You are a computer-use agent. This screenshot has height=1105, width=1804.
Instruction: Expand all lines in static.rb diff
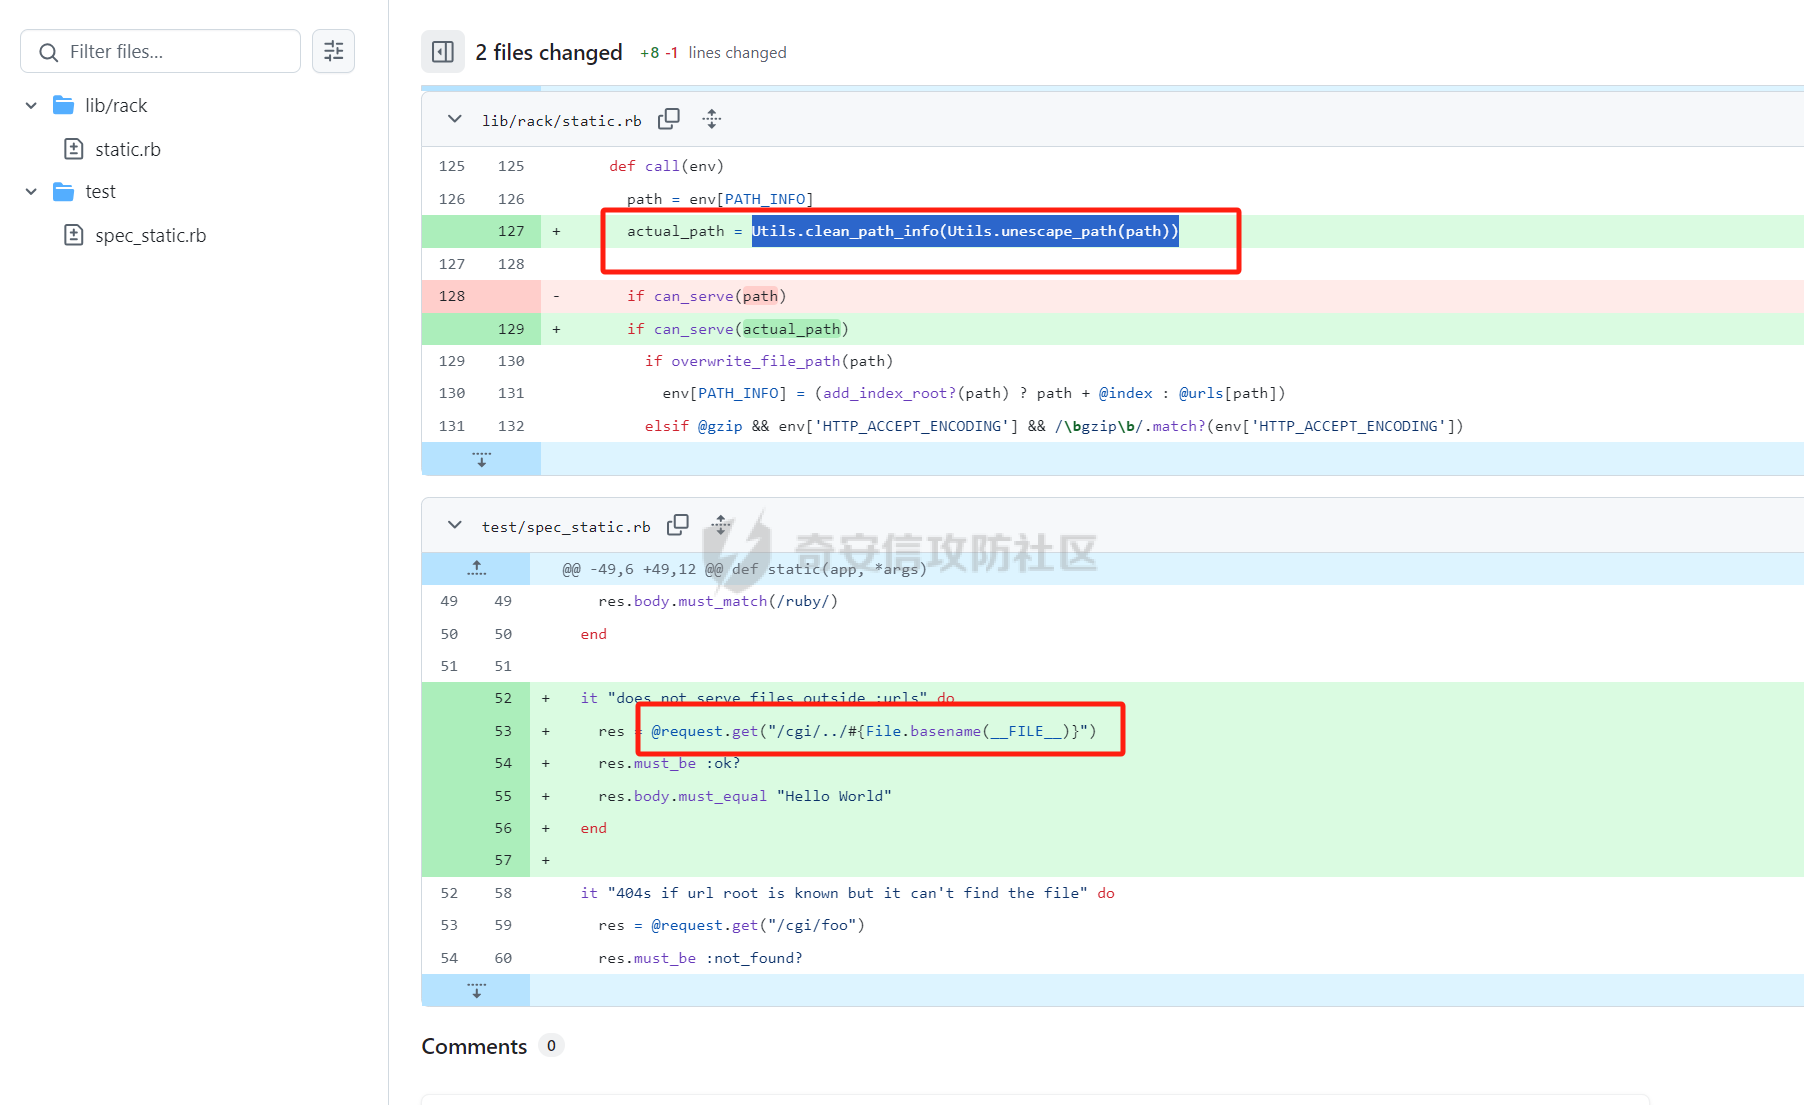click(x=711, y=119)
